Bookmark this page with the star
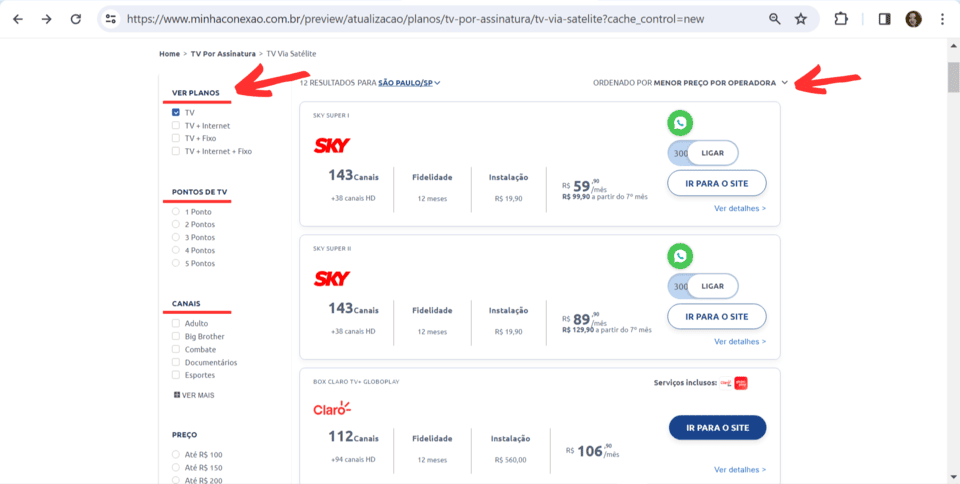960x484 pixels. (x=801, y=19)
